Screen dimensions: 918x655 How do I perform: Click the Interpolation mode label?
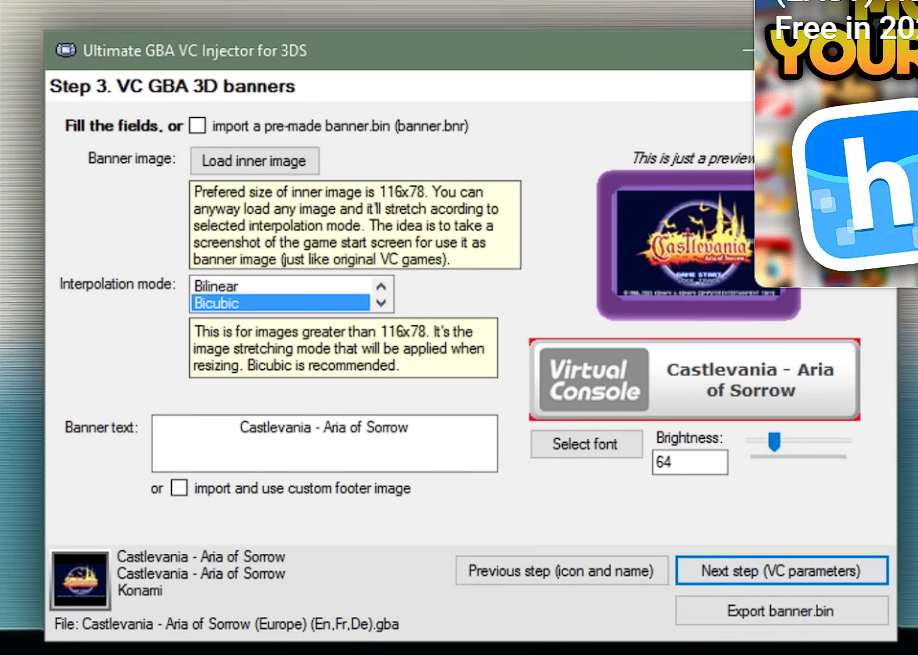coord(118,284)
